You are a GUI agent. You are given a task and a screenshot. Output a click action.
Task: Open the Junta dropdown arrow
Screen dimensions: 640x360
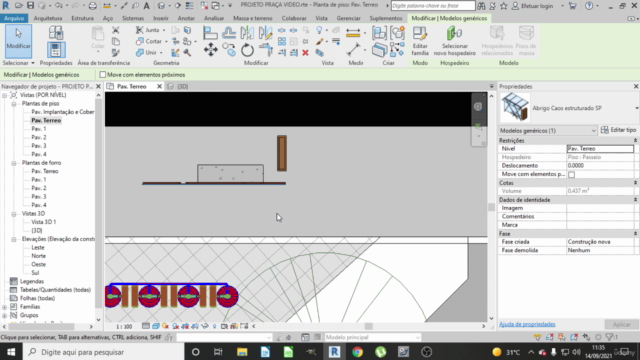click(x=164, y=30)
